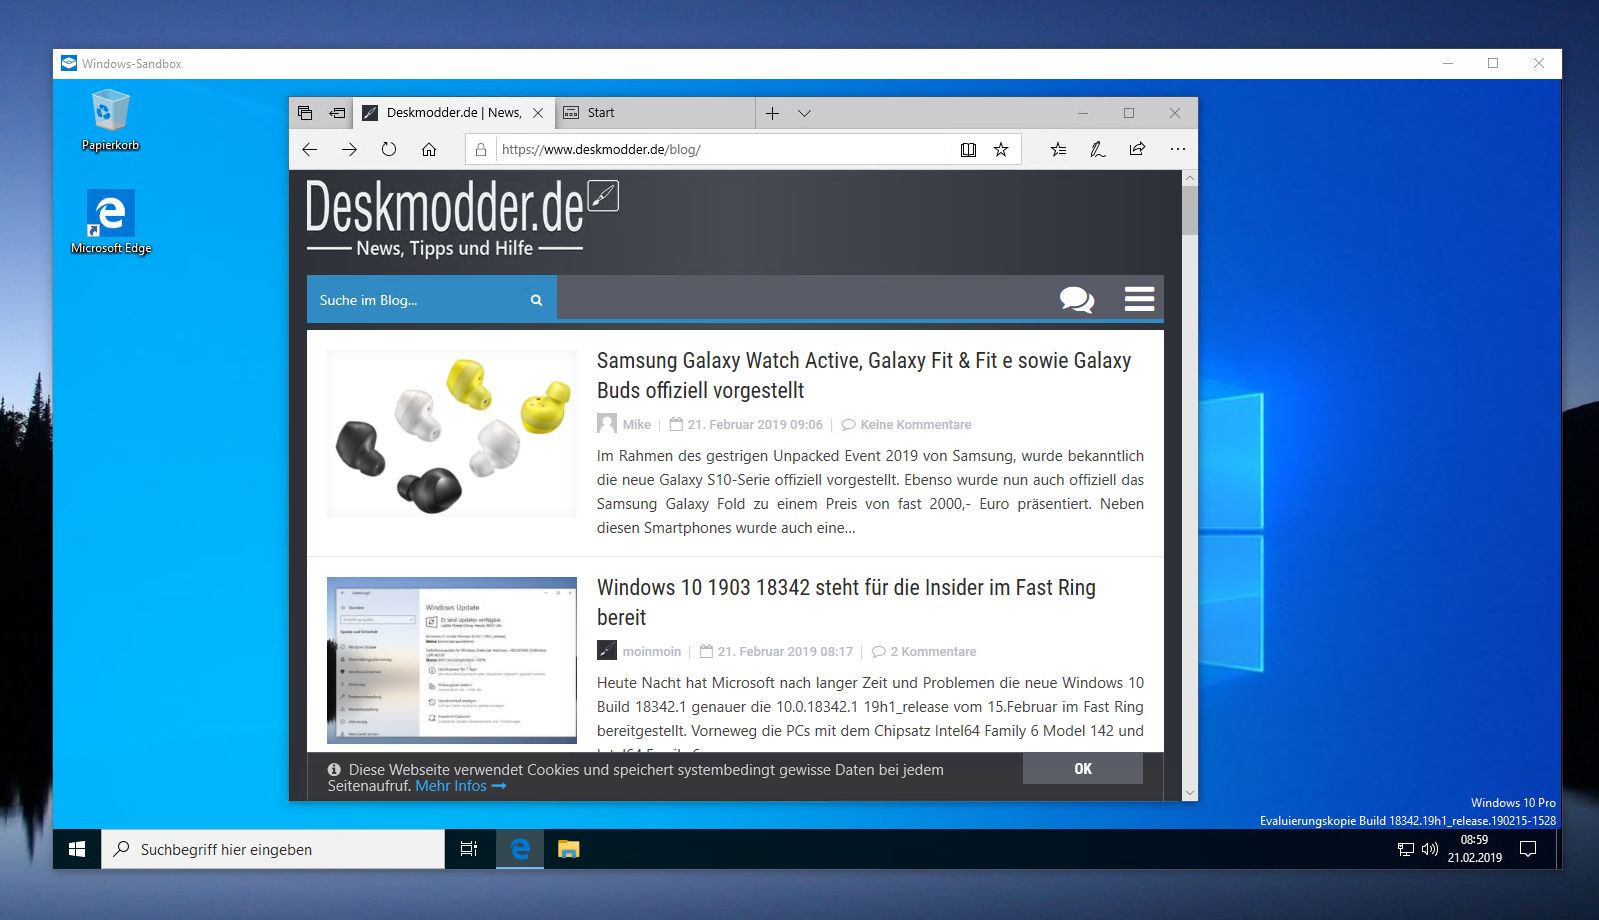Open the 2 Kommentare link
1599x920 pixels.
click(933, 651)
